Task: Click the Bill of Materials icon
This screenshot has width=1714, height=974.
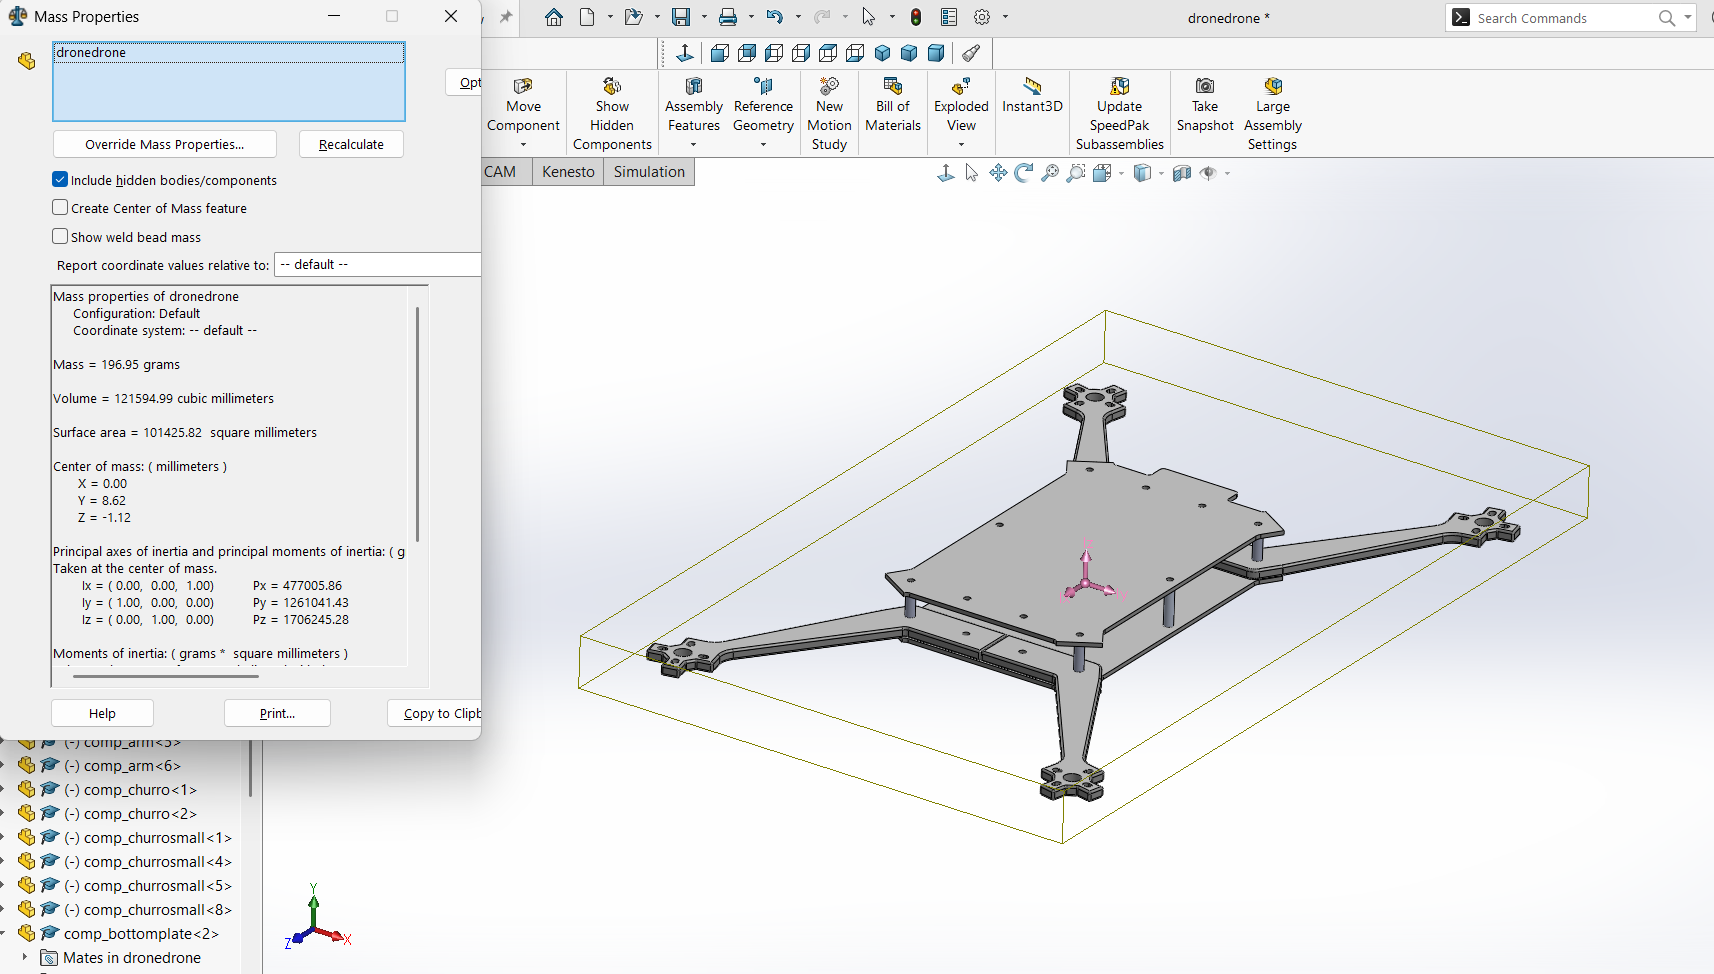Action: tap(892, 87)
